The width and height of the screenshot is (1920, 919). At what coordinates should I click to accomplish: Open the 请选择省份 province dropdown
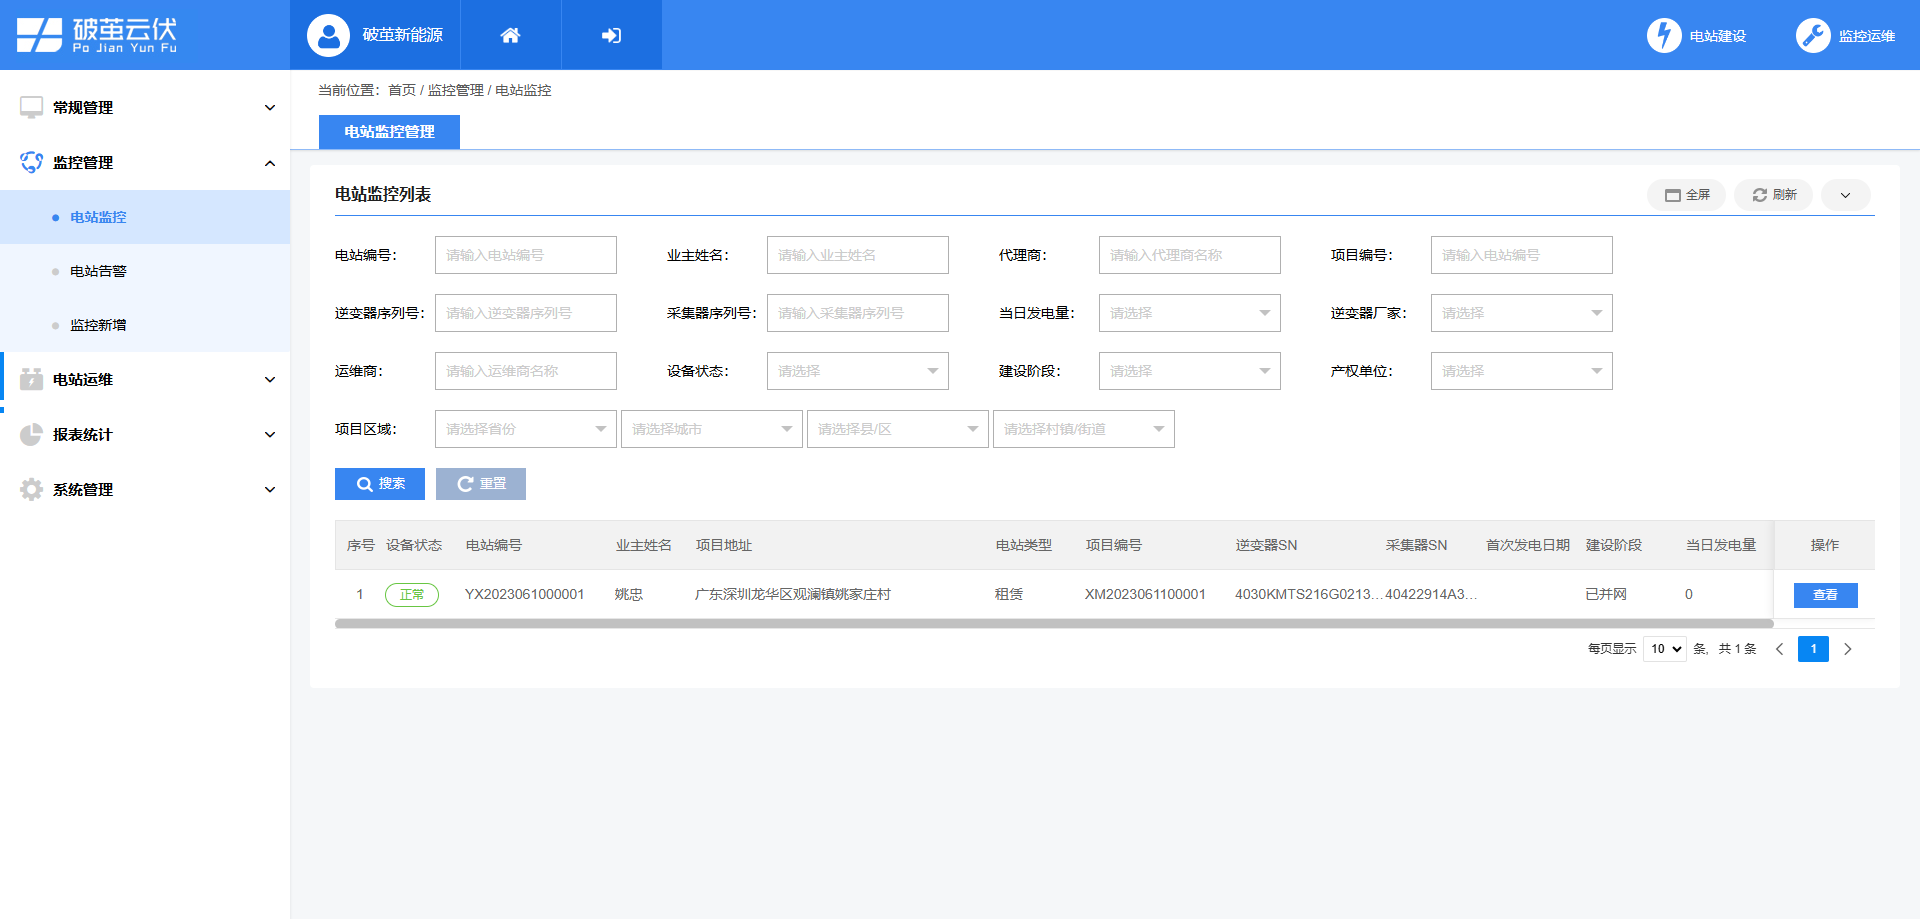click(525, 429)
